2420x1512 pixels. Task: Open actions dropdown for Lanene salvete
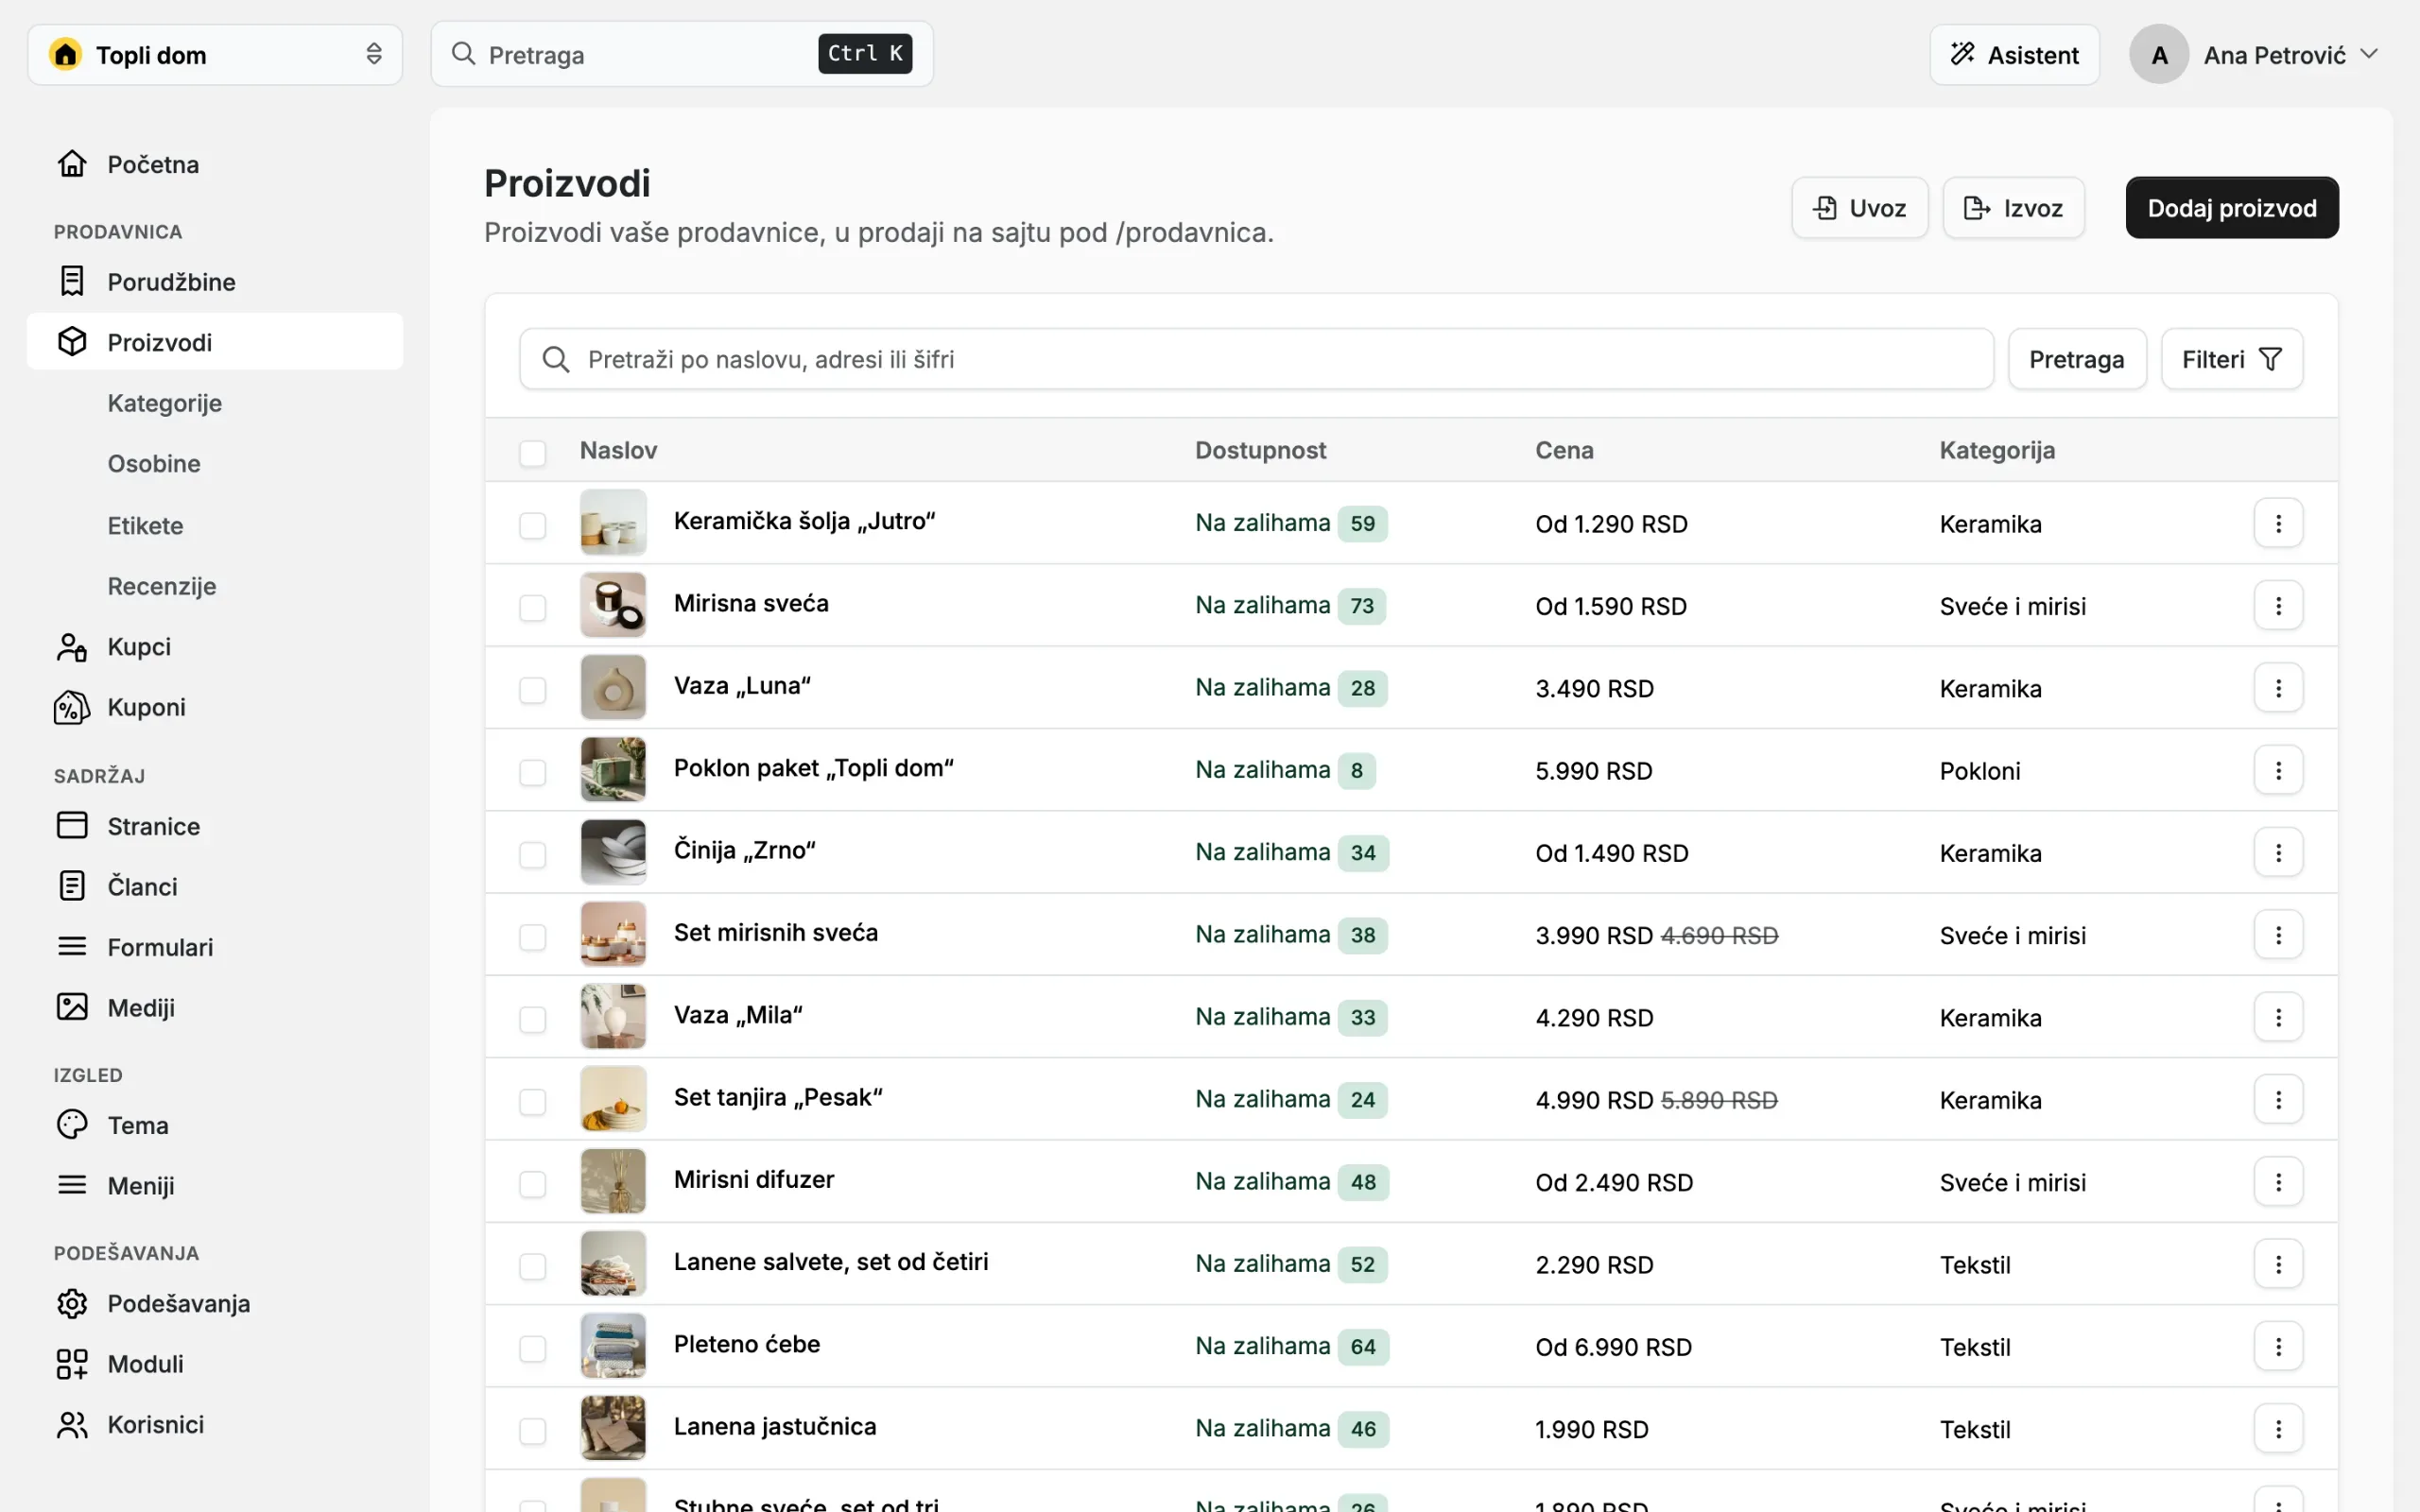click(2278, 1264)
